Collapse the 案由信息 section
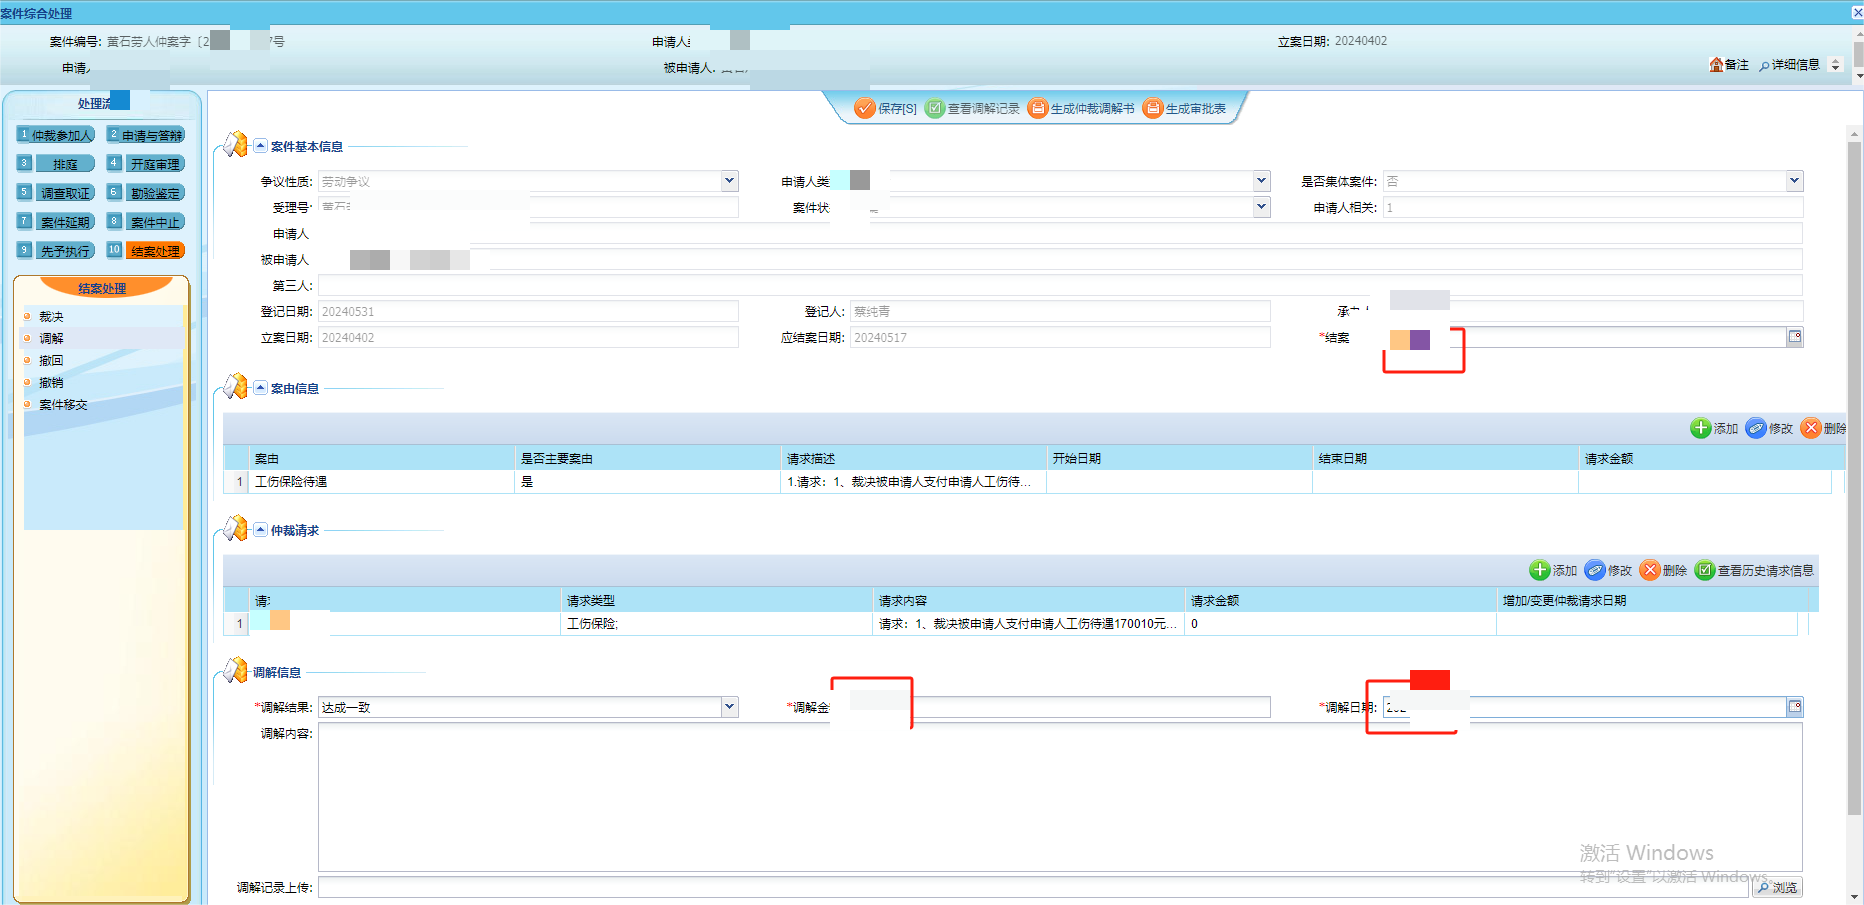1864x905 pixels. tap(260, 388)
